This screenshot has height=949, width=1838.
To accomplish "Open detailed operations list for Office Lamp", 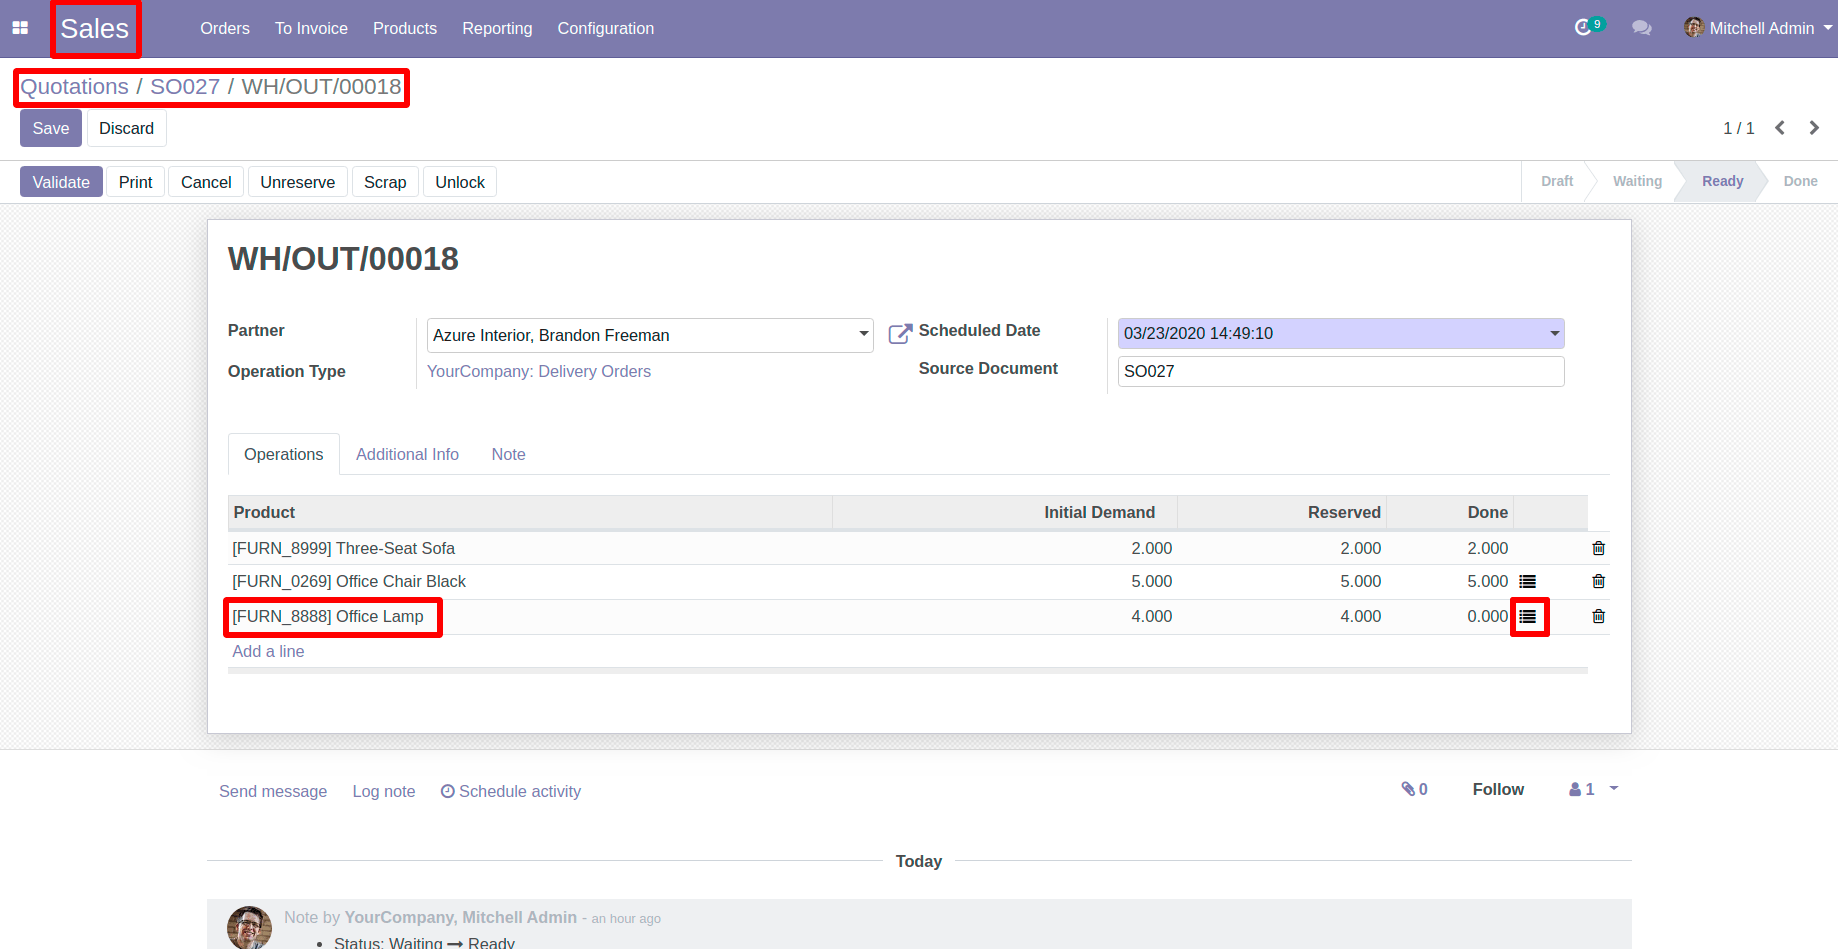I will (1528, 617).
